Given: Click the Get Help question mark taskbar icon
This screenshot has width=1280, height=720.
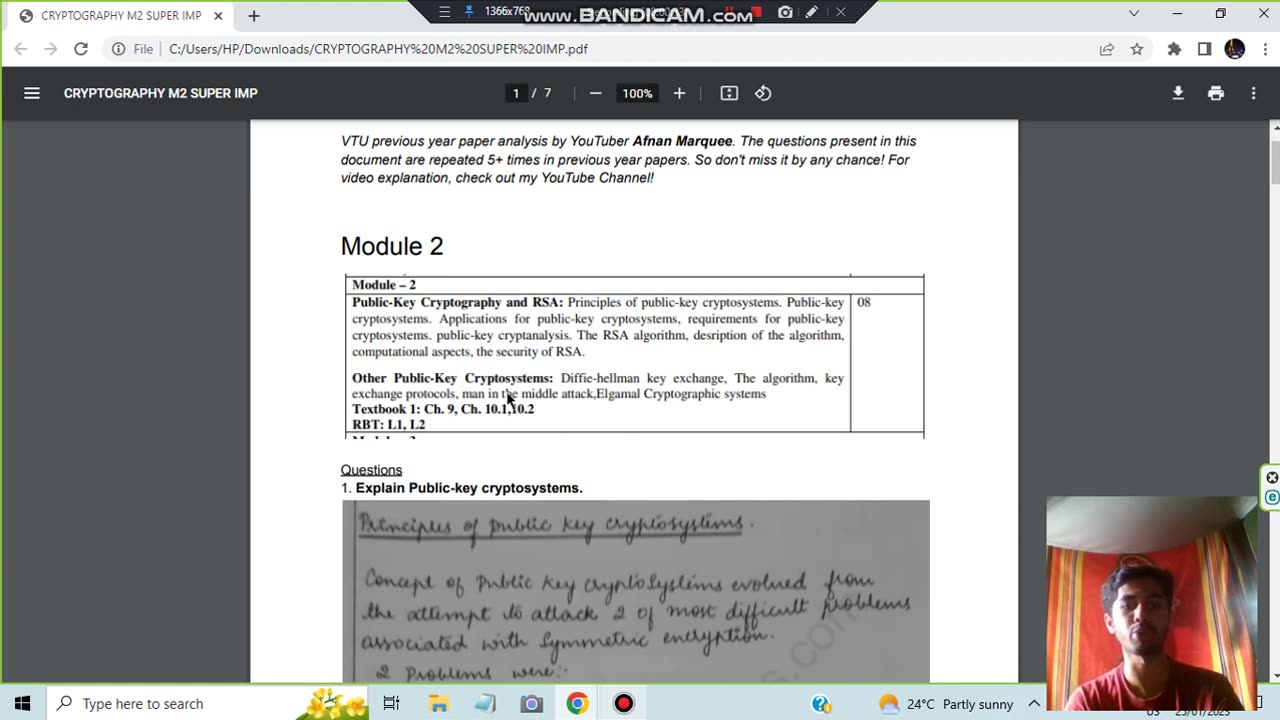Looking at the screenshot, I should (x=821, y=703).
